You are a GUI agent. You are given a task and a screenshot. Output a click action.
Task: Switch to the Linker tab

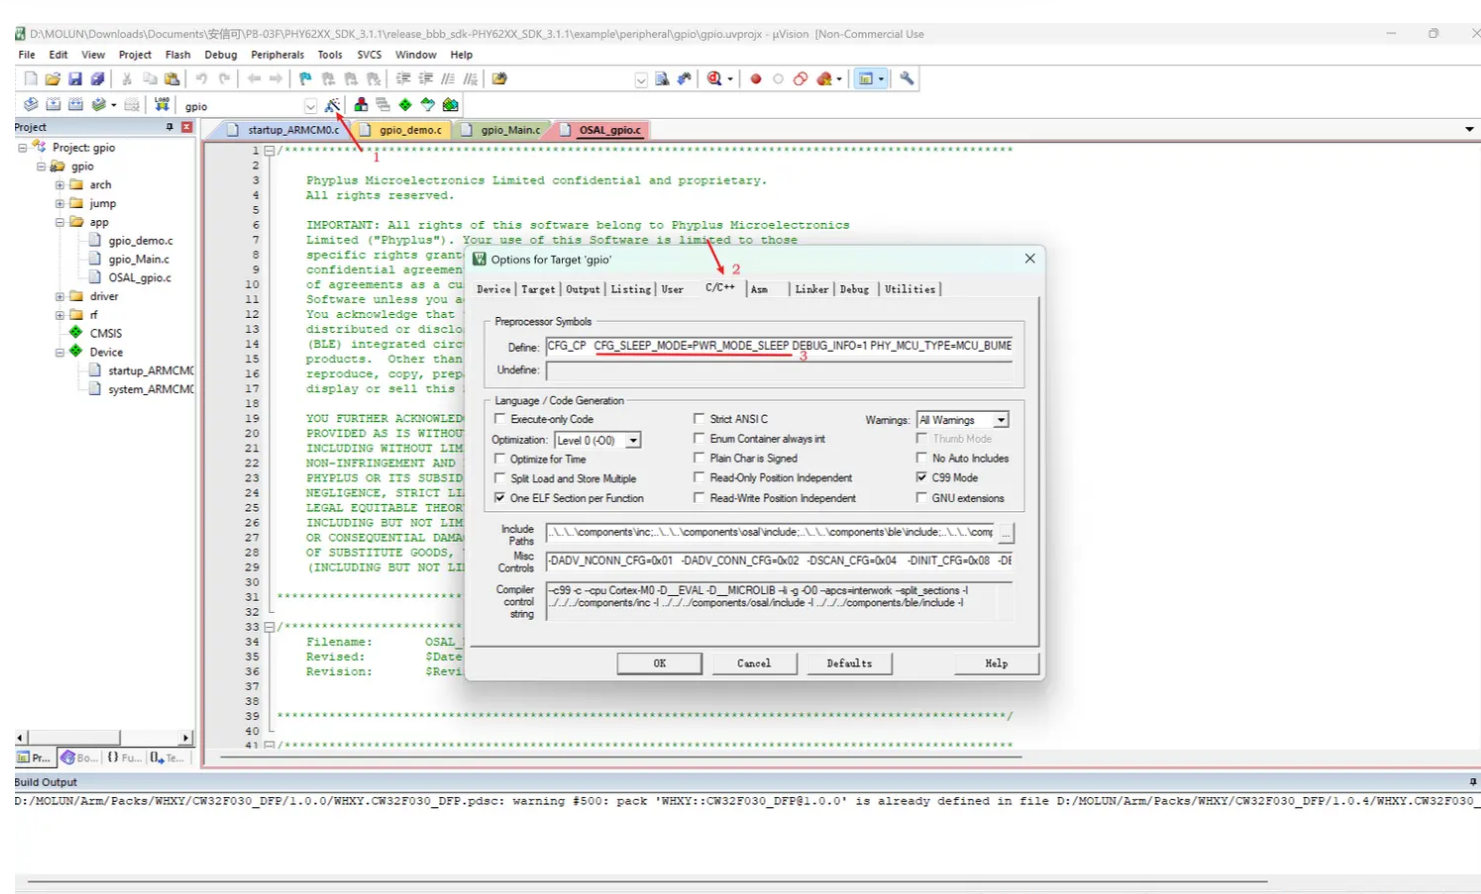(x=811, y=289)
